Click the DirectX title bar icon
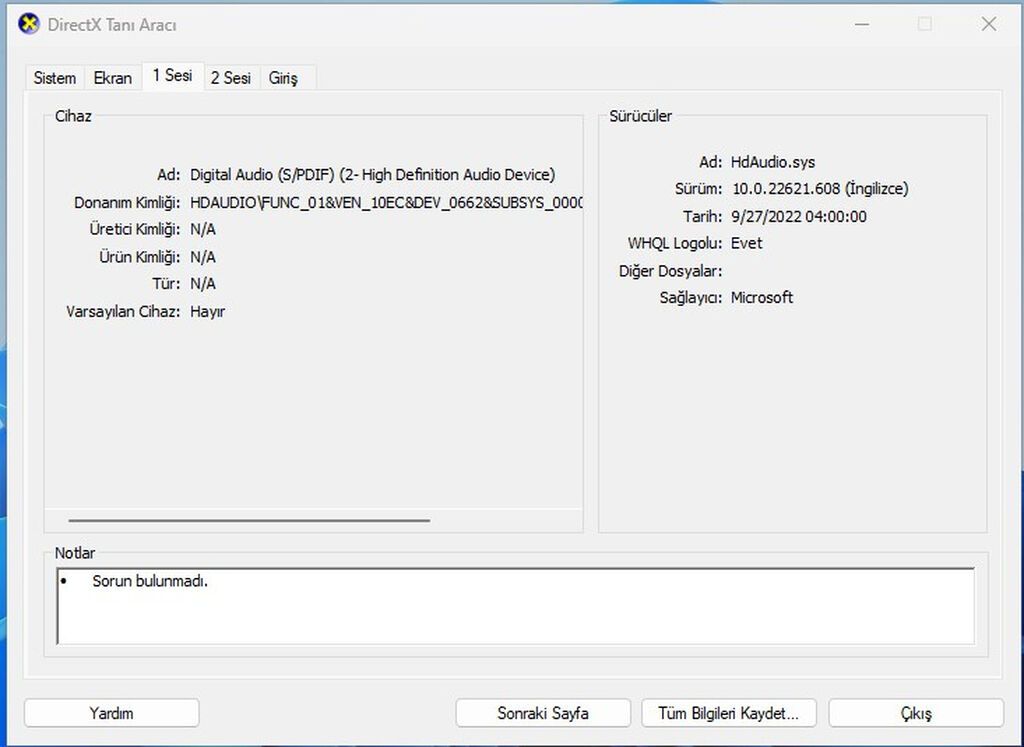The height and width of the screenshot is (747, 1024). (x=29, y=24)
